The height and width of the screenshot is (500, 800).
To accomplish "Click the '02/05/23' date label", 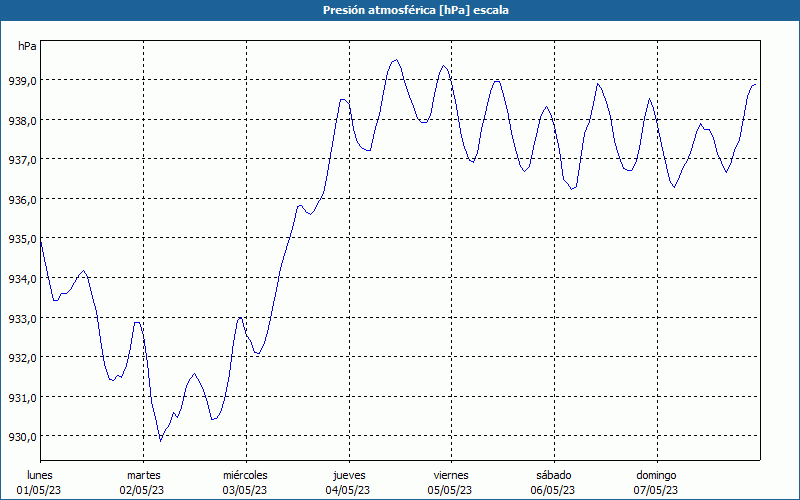I will 142,490.
